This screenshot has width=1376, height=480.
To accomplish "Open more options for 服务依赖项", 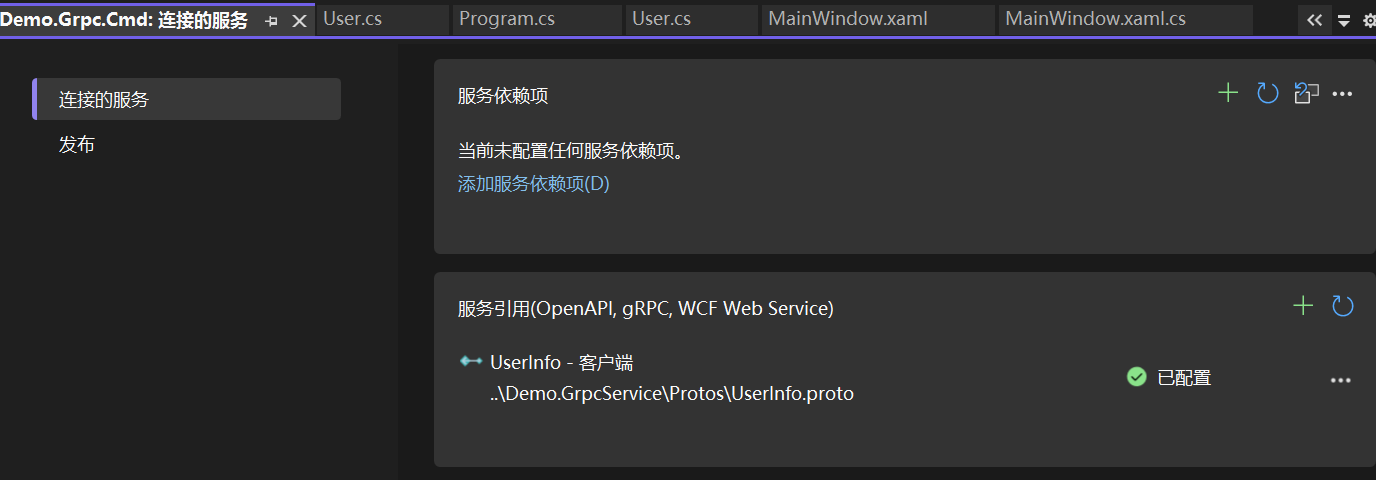I will click(x=1343, y=94).
